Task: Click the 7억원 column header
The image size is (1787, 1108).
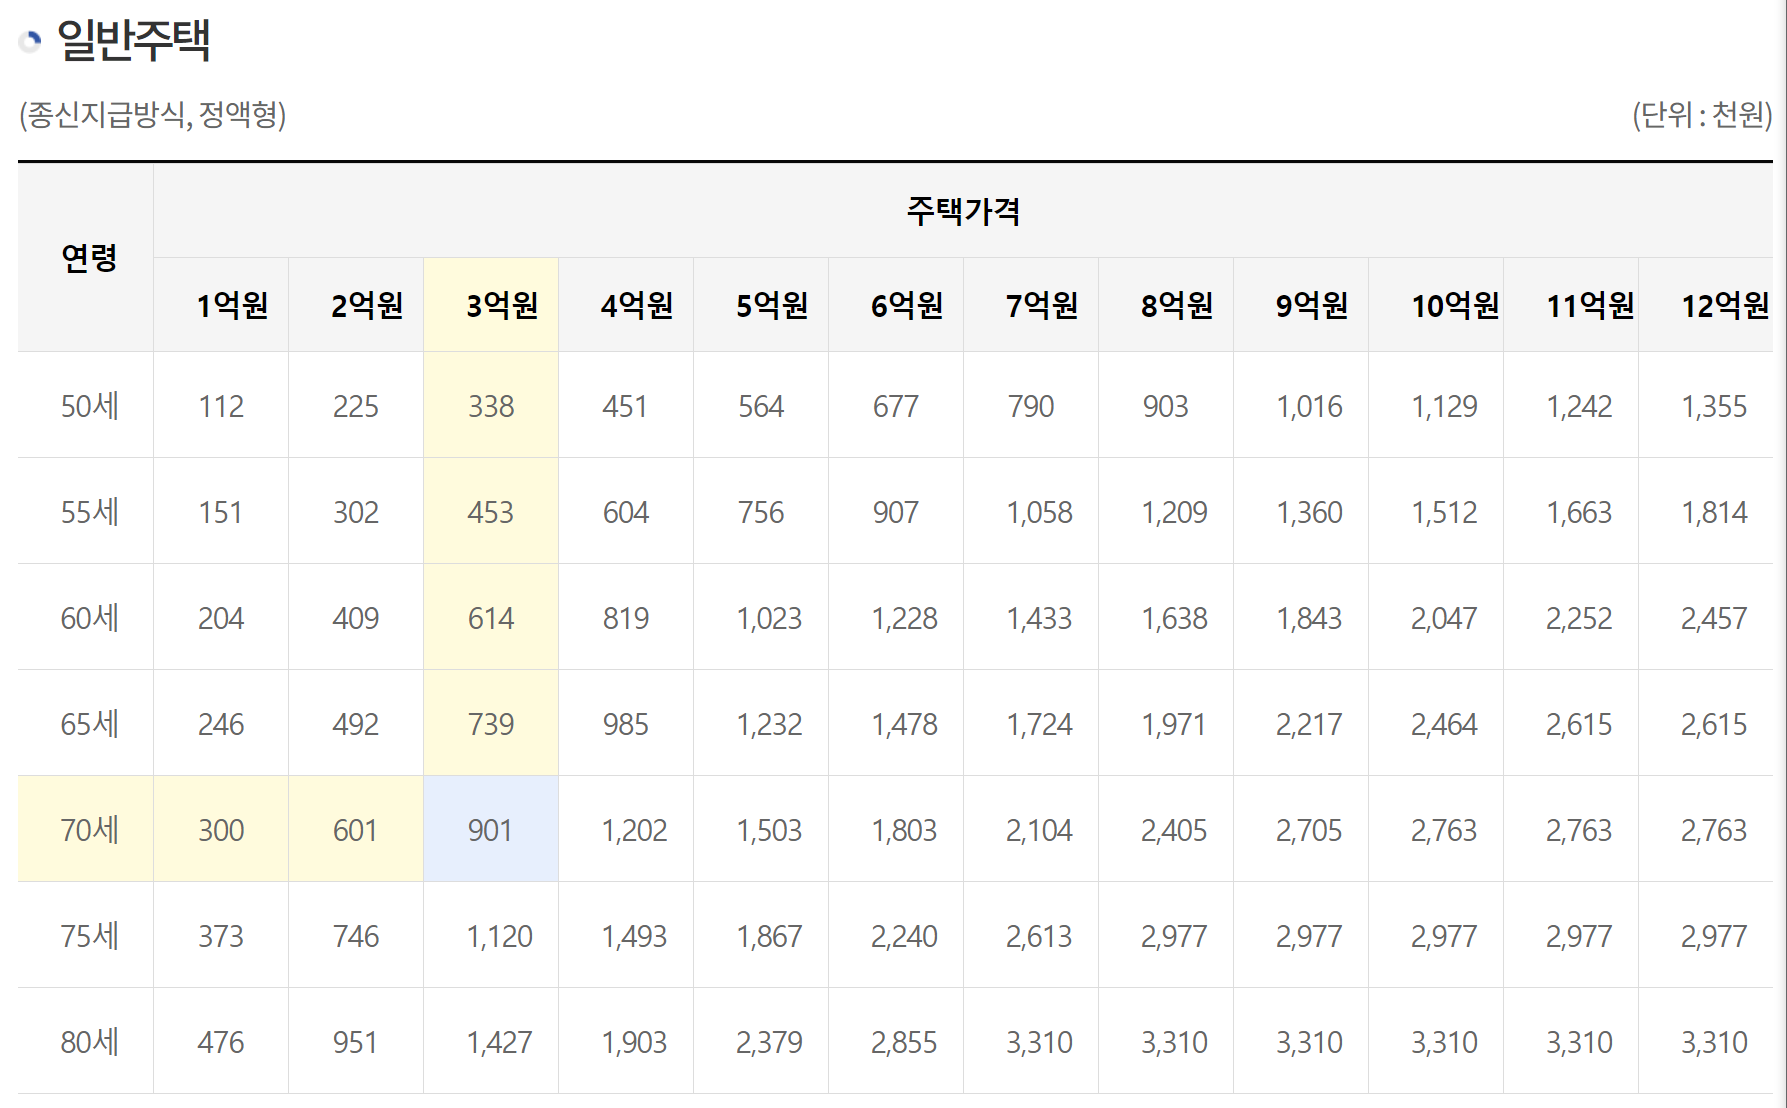Action: [x=1031, y=305]
